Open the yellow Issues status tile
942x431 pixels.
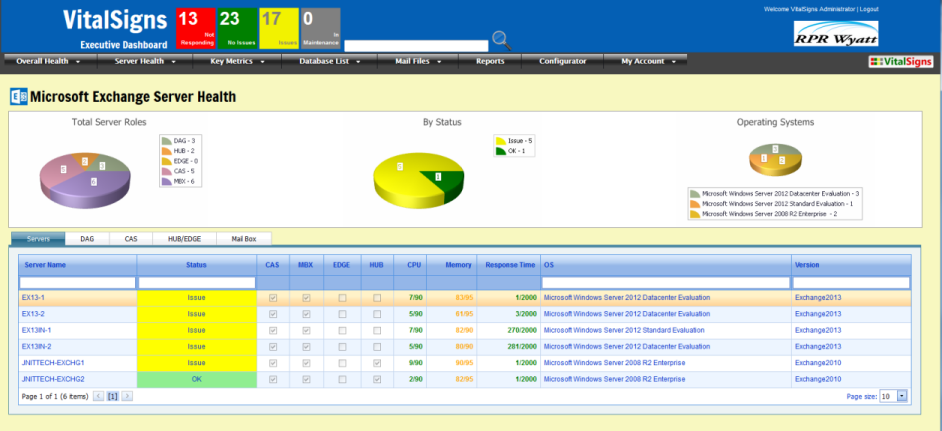(279, 28)
